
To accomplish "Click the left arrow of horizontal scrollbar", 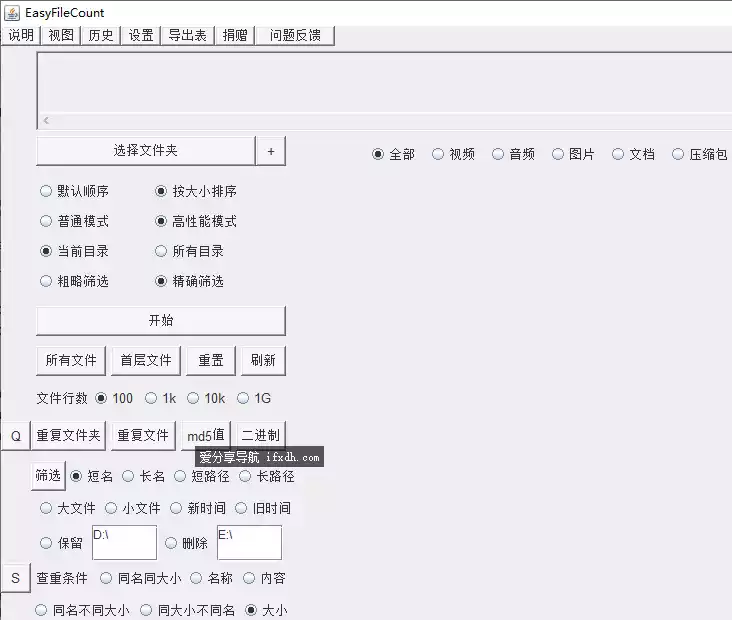I will pyautogui.click(x=46, y=120).
